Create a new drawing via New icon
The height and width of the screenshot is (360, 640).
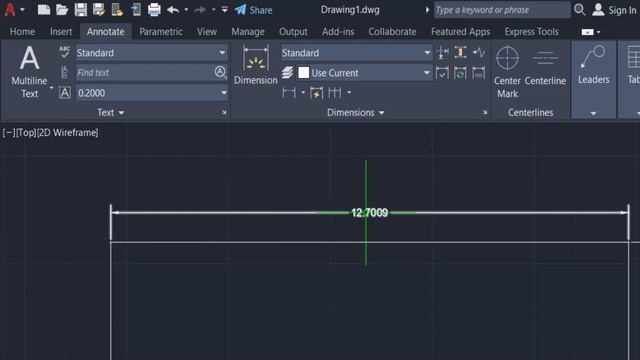point(44,9)
